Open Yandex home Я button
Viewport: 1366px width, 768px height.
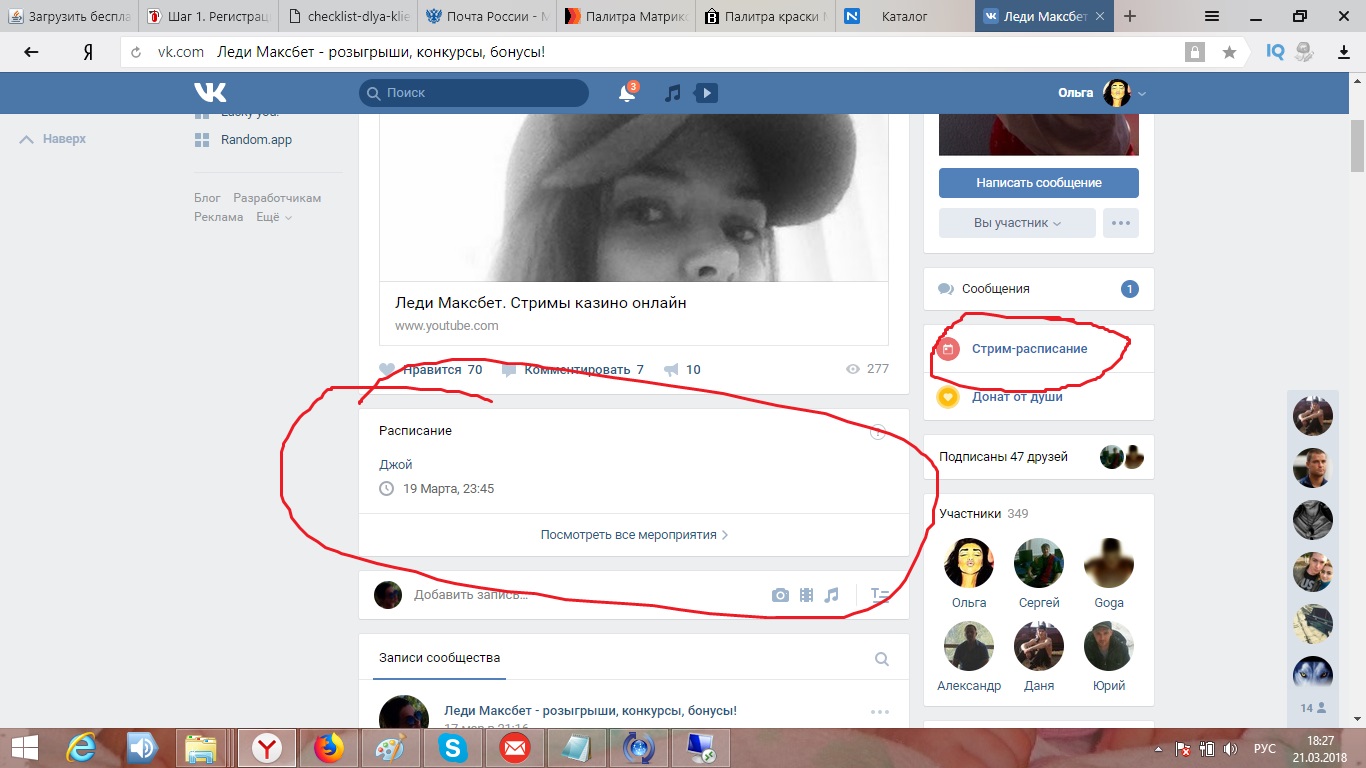88,52
